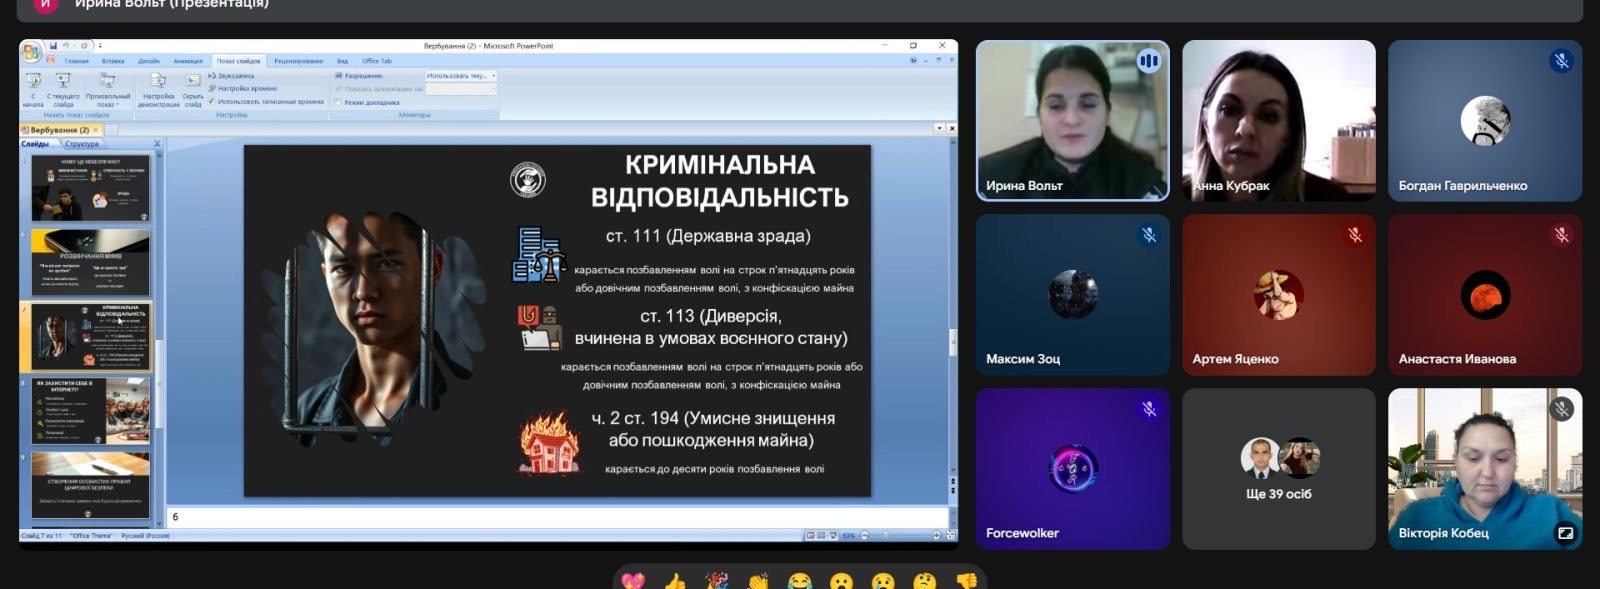Toggle Использовать записанные времена checkbox

[212, 101]
